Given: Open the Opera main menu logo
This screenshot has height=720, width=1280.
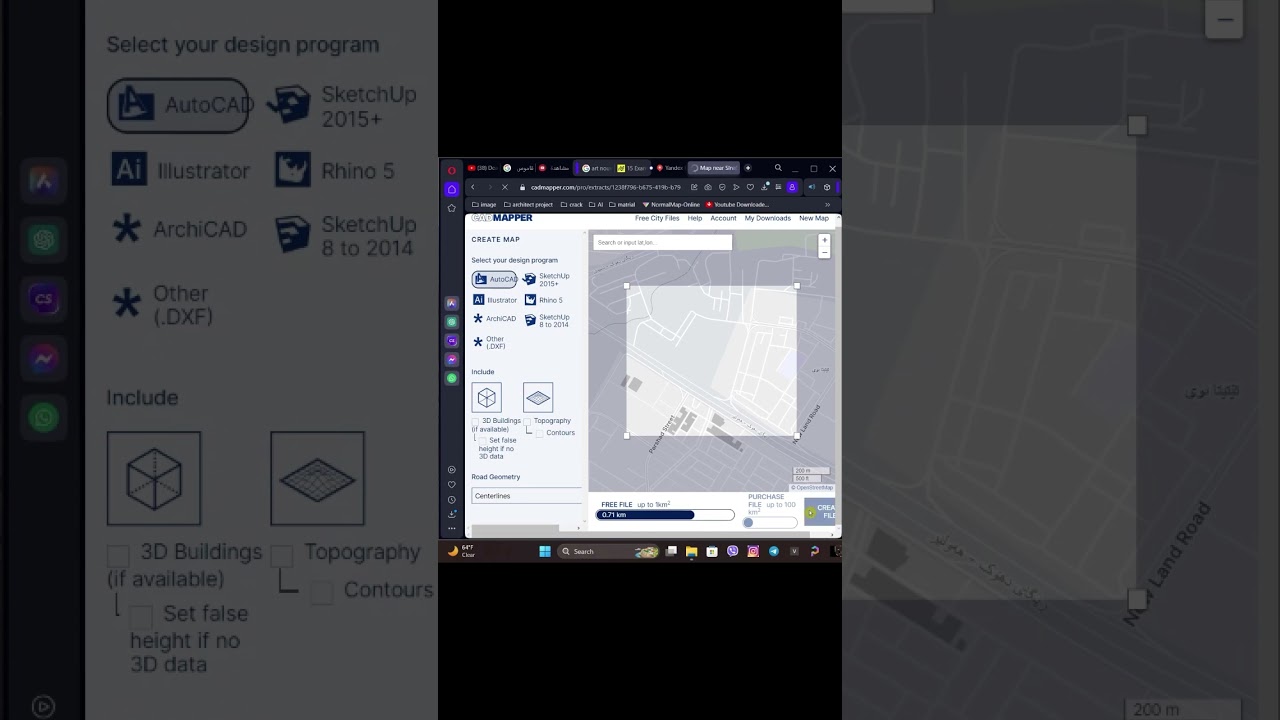Looking at the screenshot, I should click(x=451, y=169).
